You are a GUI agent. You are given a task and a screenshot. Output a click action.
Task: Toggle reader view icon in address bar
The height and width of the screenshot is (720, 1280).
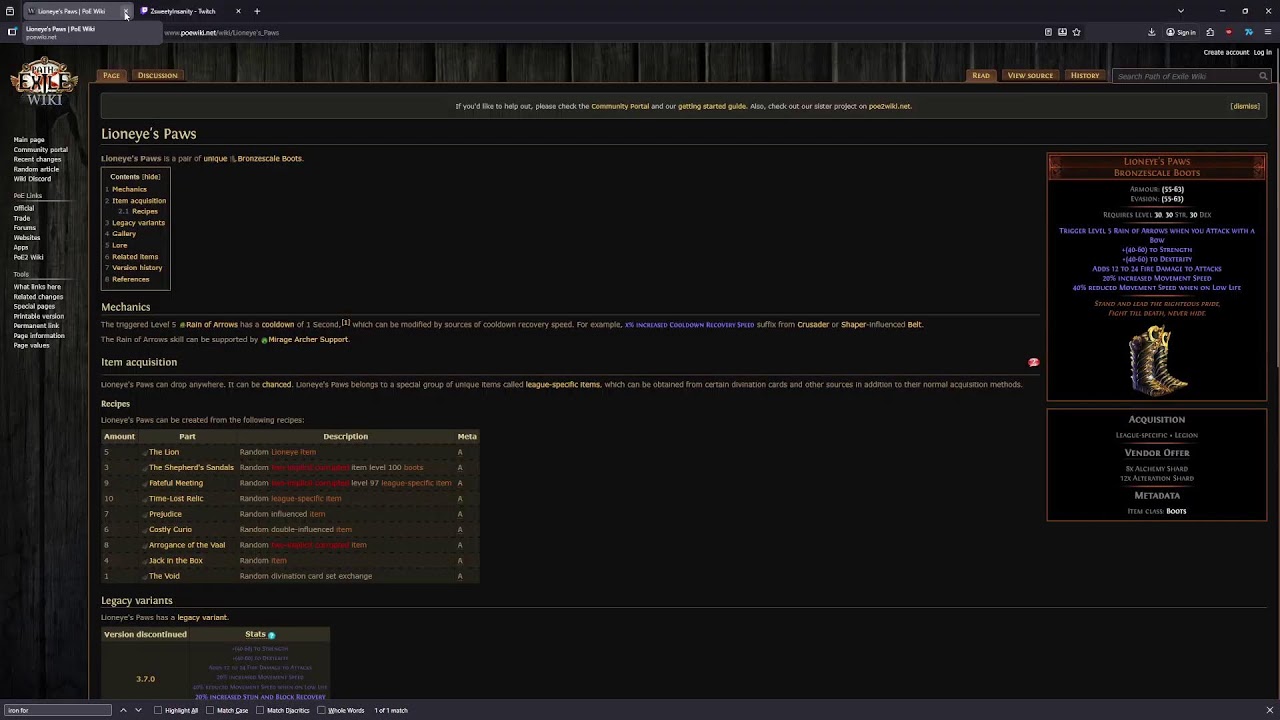[1048, 32]
